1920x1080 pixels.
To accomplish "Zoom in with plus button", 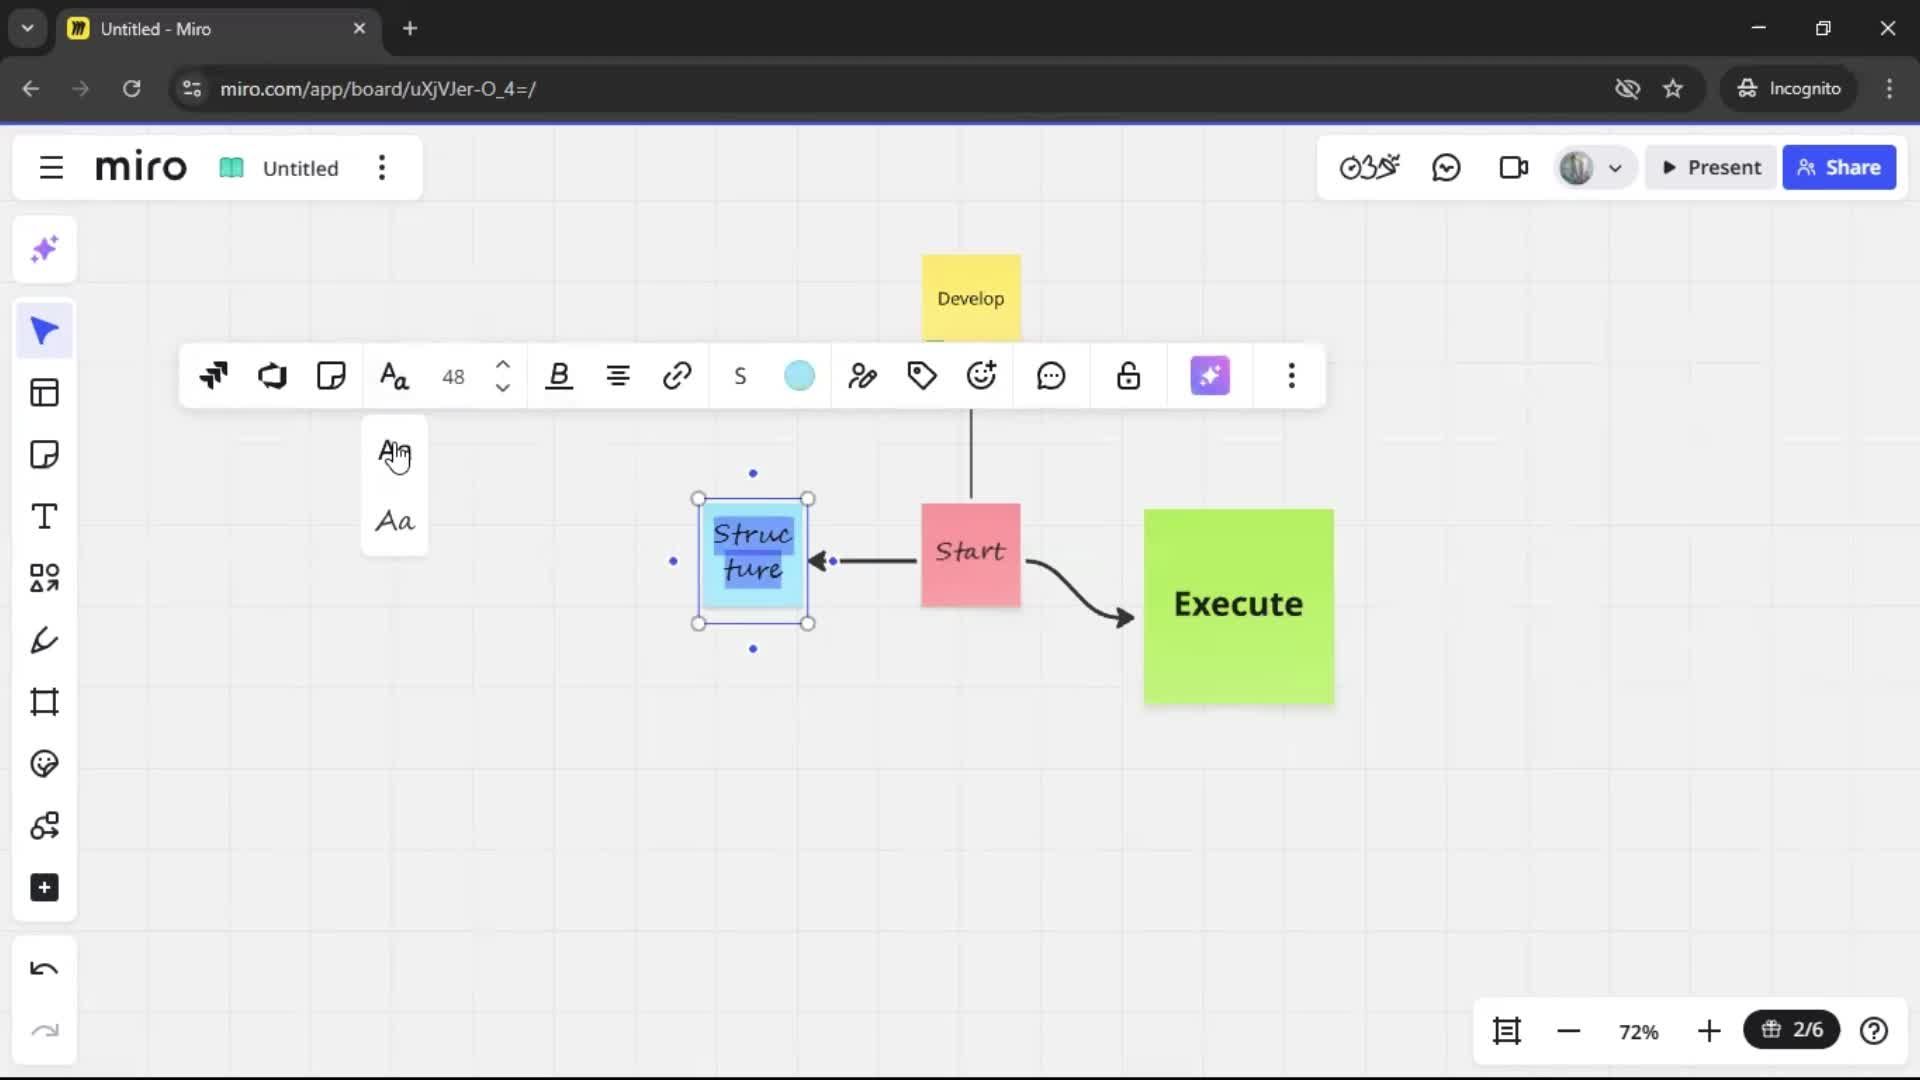I will point(1708,1030).
